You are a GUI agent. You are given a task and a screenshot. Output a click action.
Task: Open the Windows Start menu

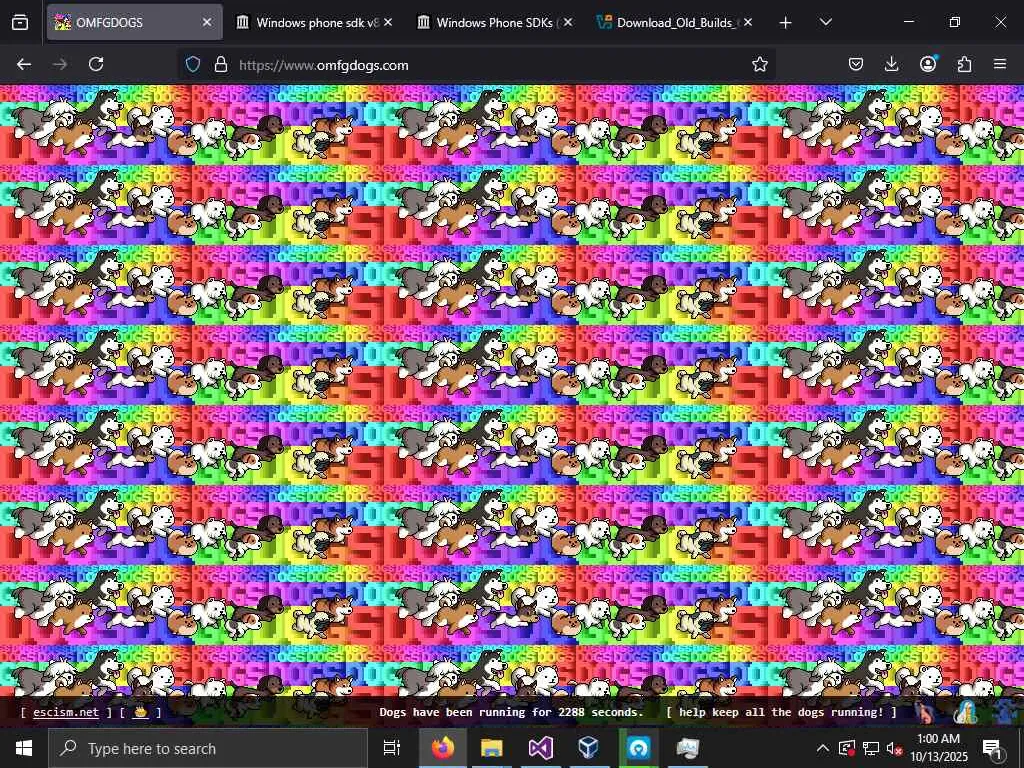[x=24, y=748]
